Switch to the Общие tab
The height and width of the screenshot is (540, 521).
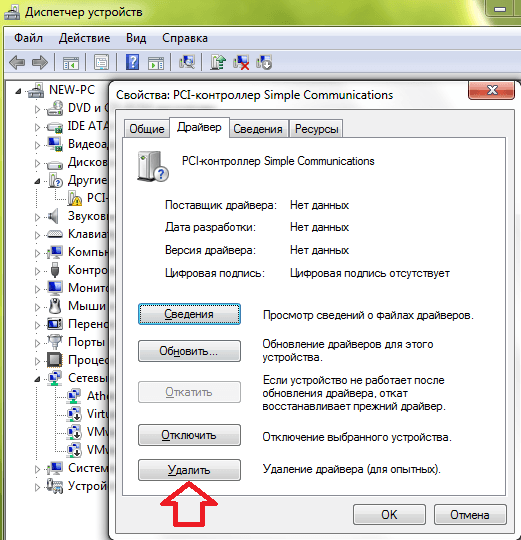point(147,129)
